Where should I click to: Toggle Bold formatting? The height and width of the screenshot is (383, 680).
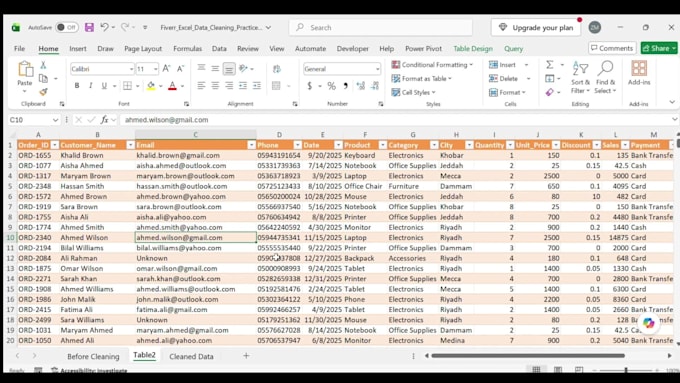coord(77,85)
